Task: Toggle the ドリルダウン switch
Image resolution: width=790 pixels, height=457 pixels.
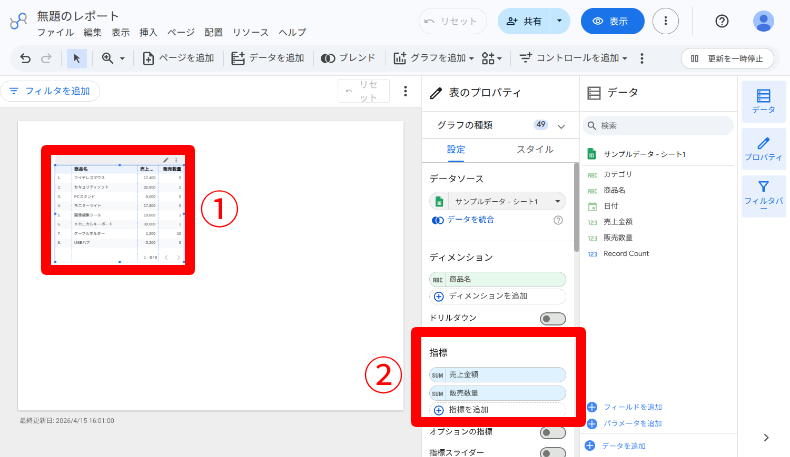Action: coord(553,318)
